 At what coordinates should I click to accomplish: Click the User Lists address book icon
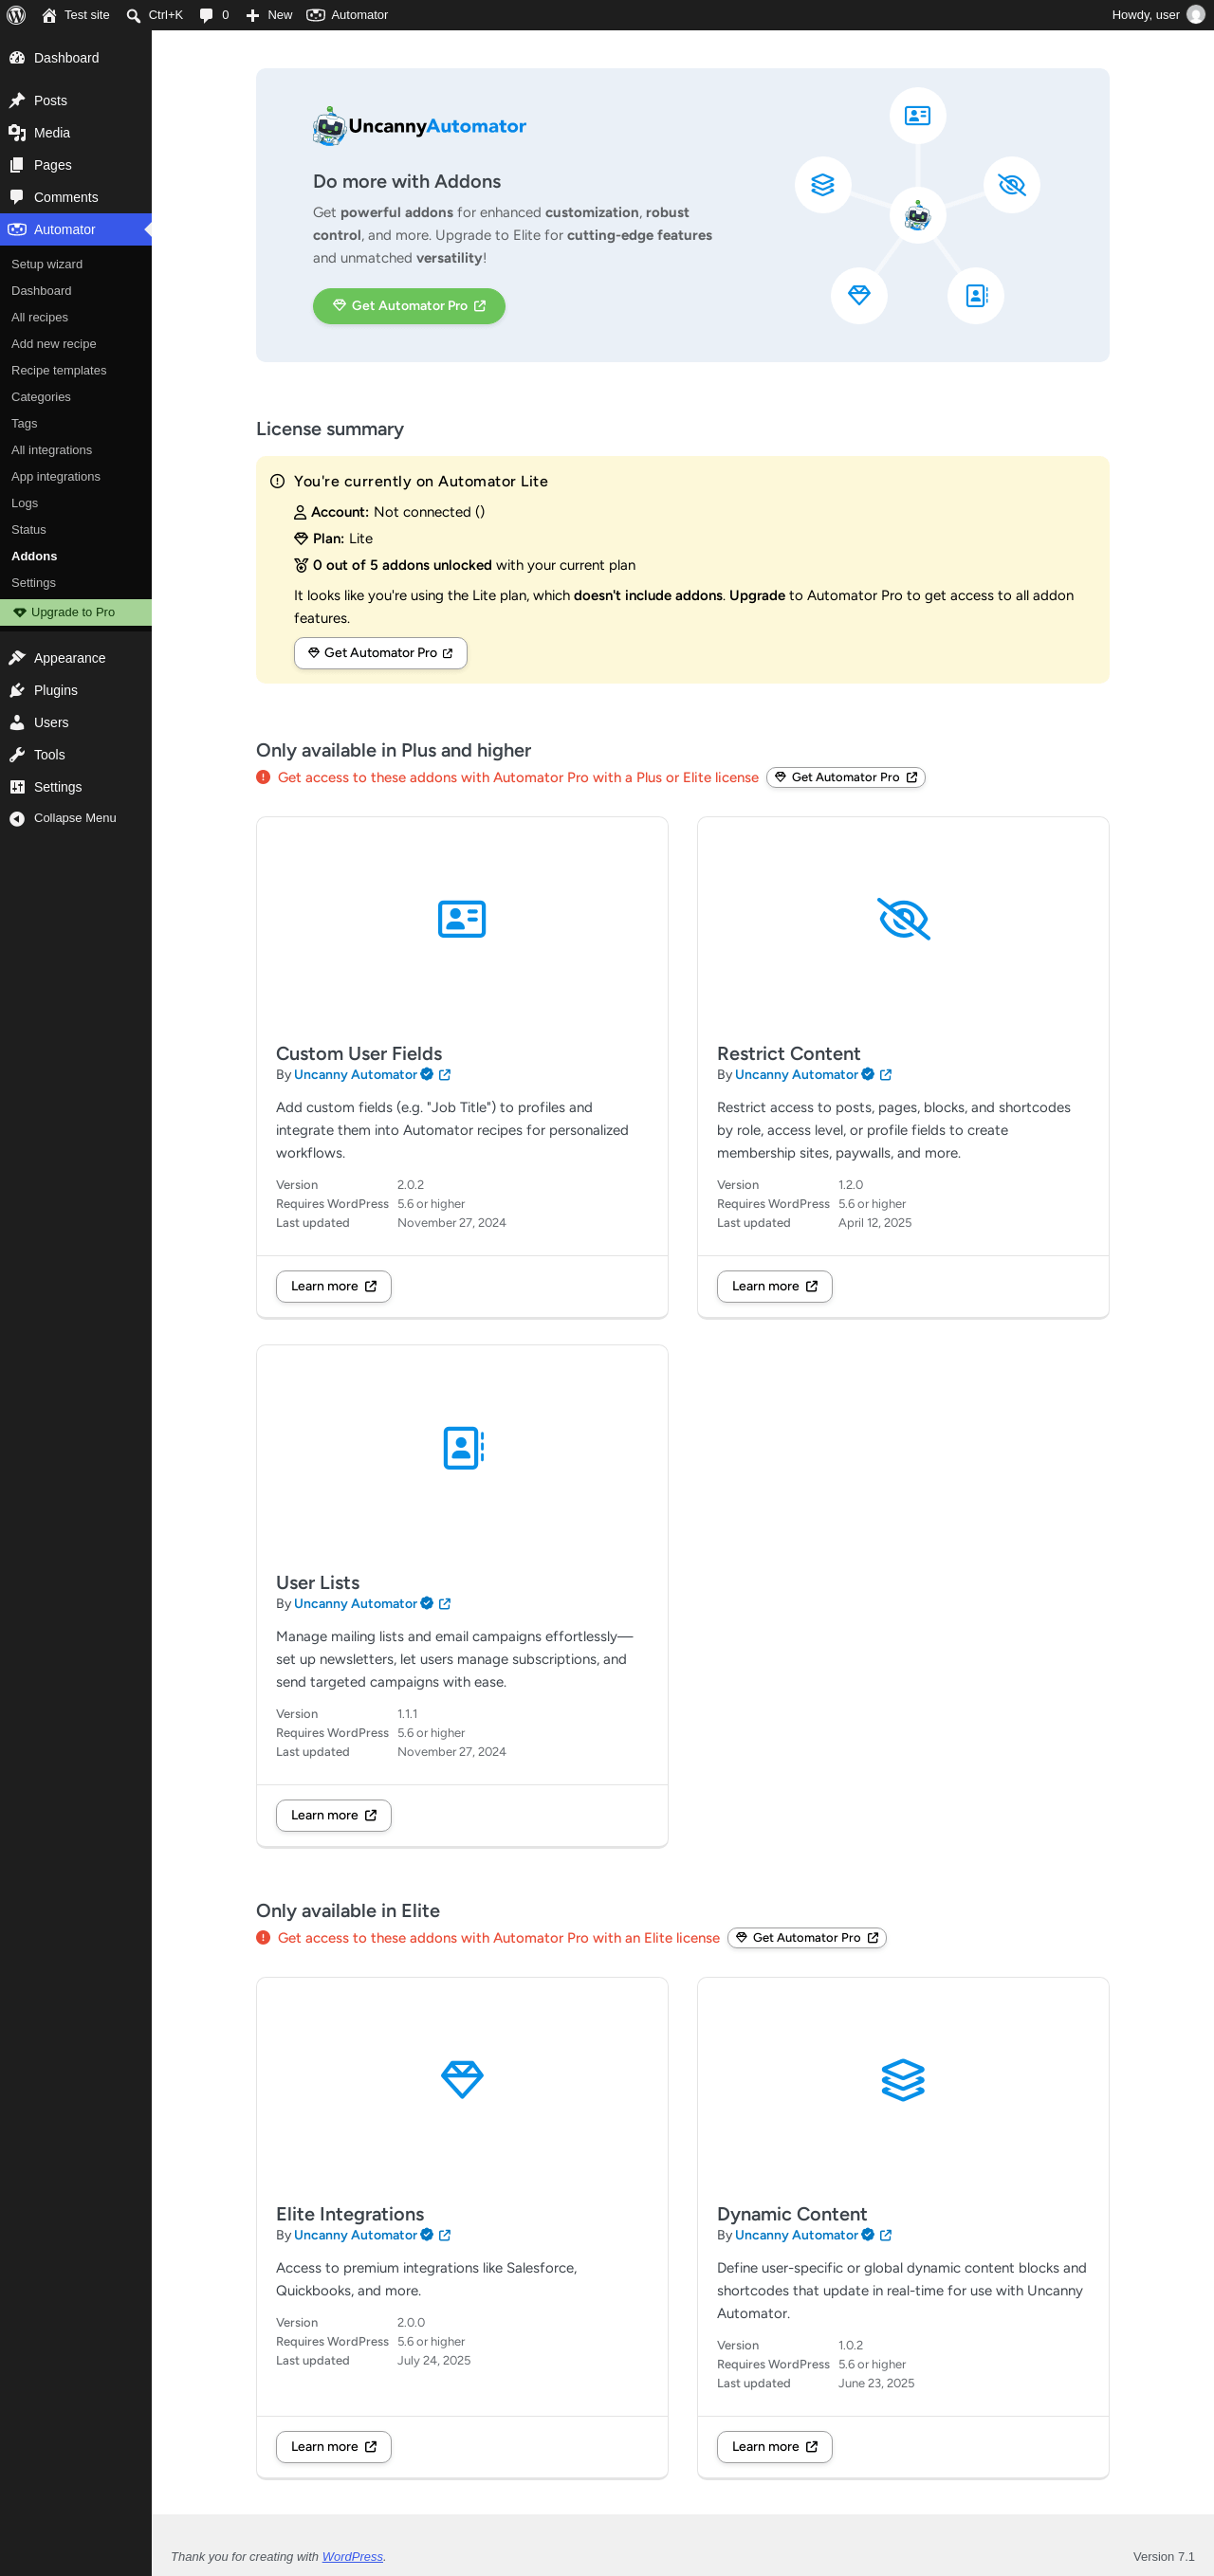tap(462, 1448)
